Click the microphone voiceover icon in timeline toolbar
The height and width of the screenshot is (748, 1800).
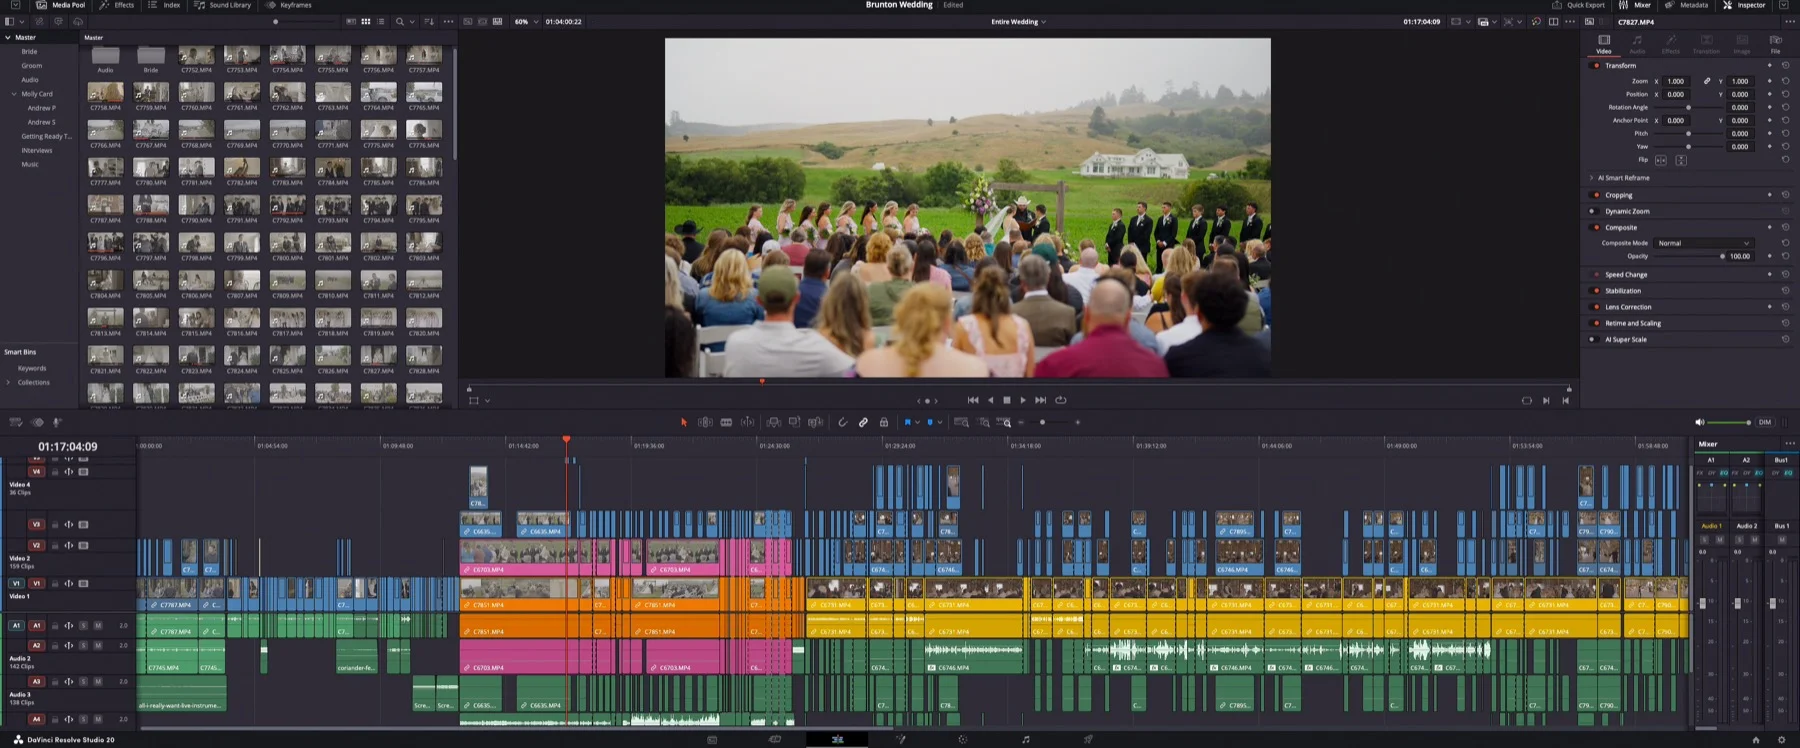(57, 422)
